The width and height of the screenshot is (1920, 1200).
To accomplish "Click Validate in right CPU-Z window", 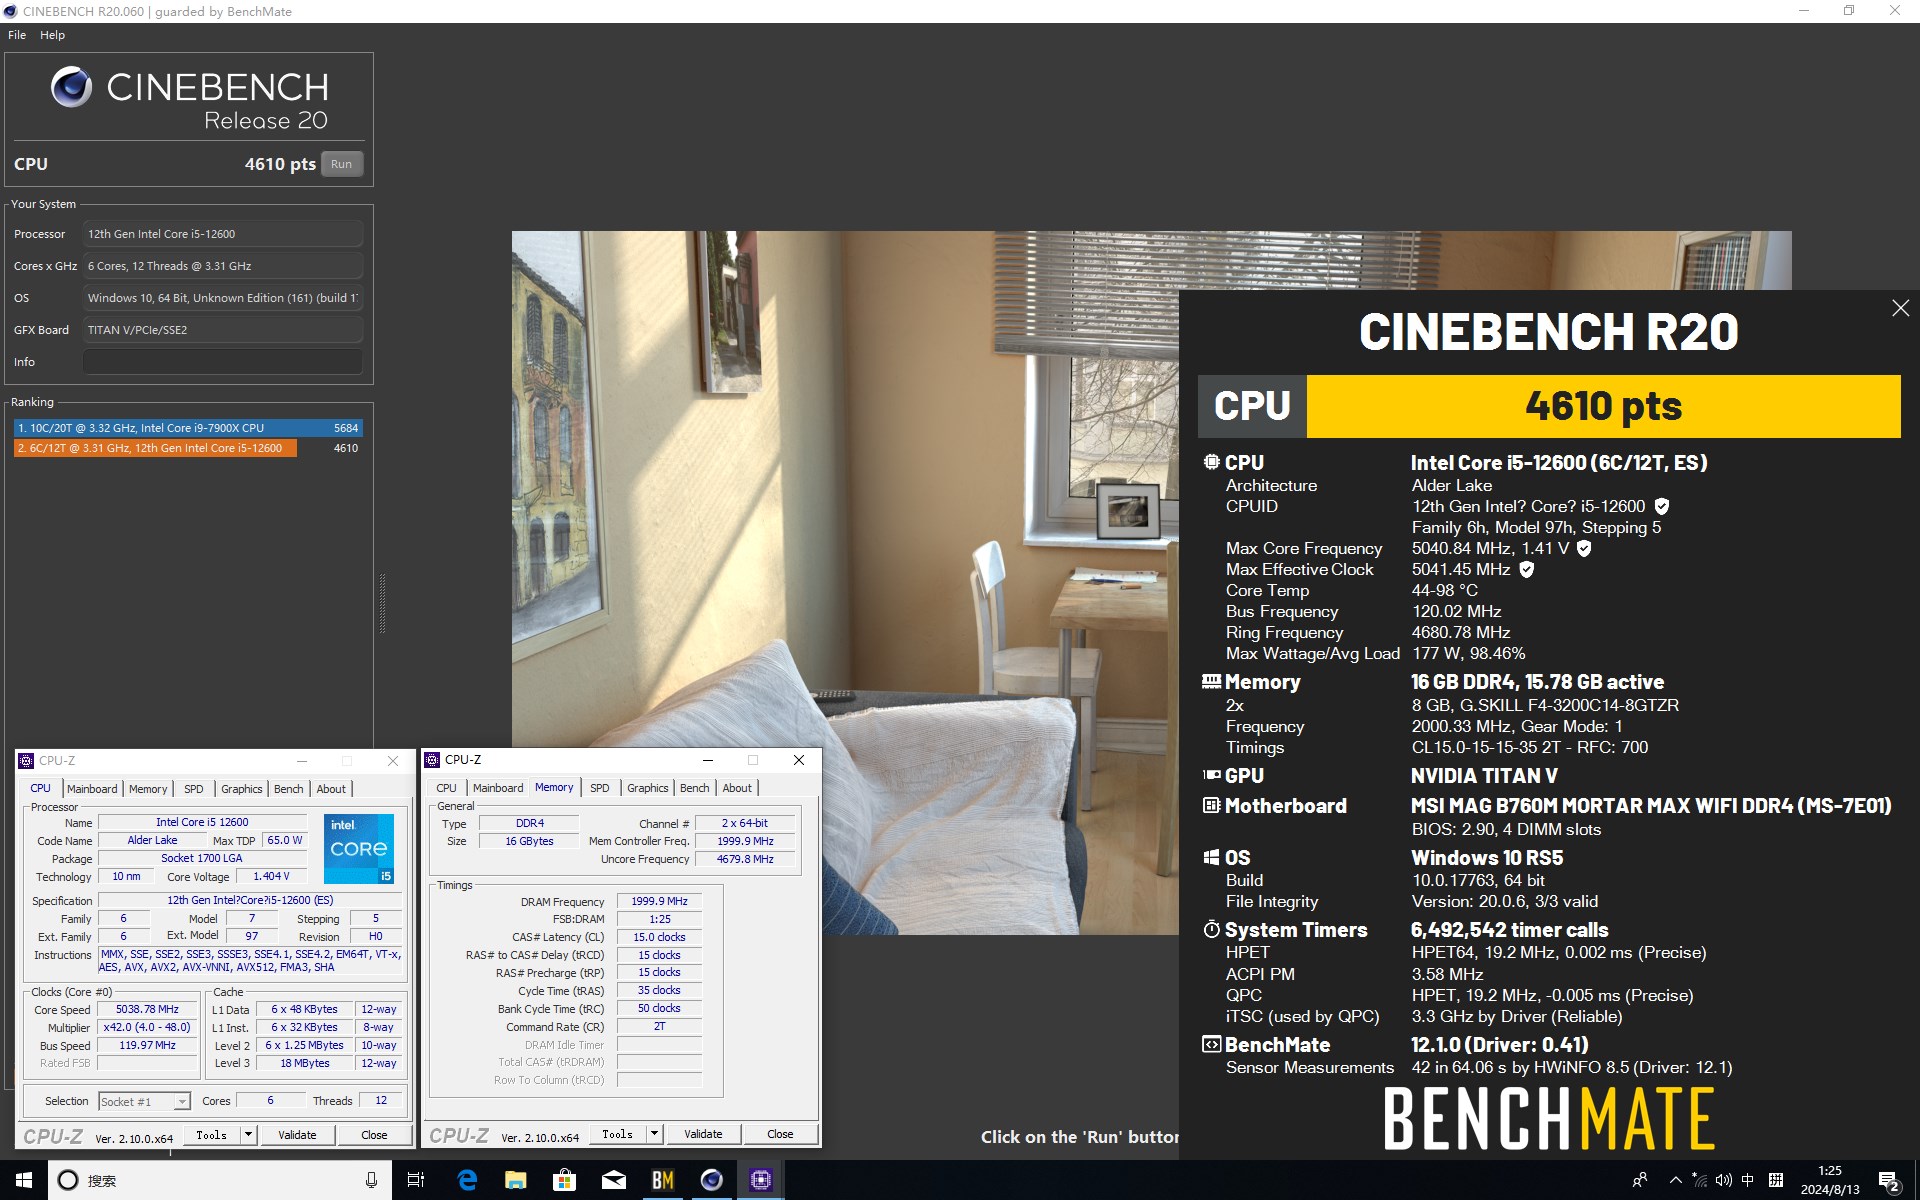I will click(703, 1134).
